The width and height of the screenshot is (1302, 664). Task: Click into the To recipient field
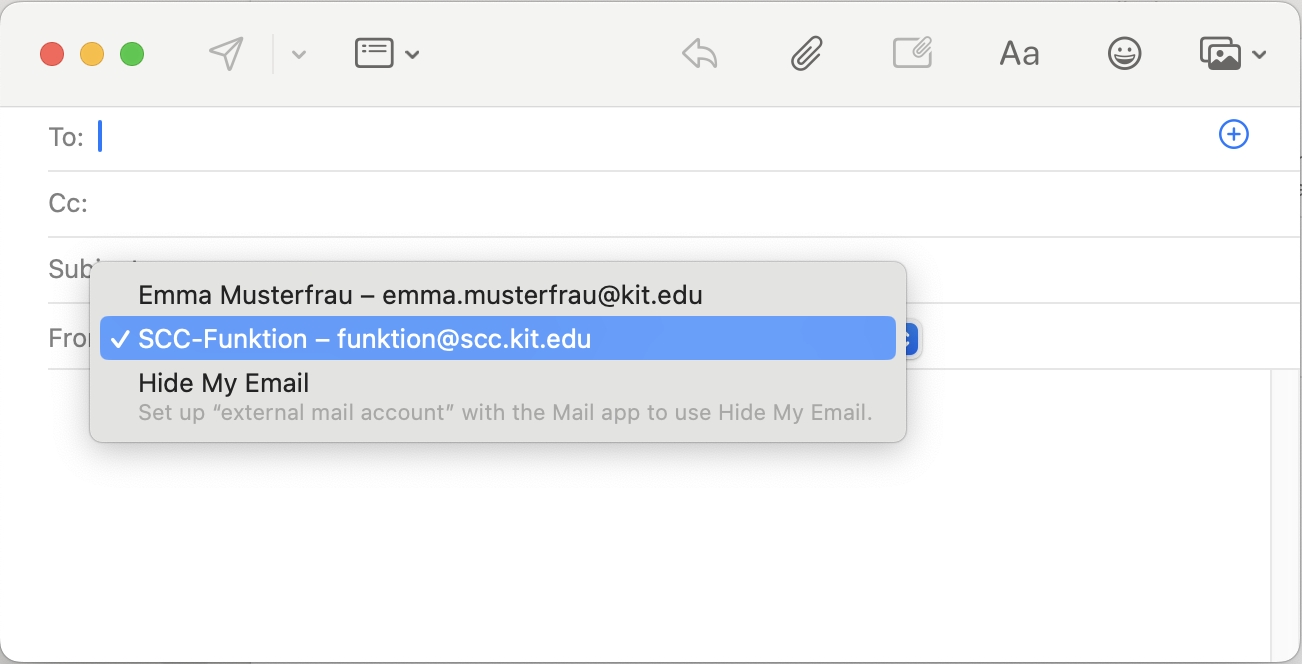click(x=650, y=137)
